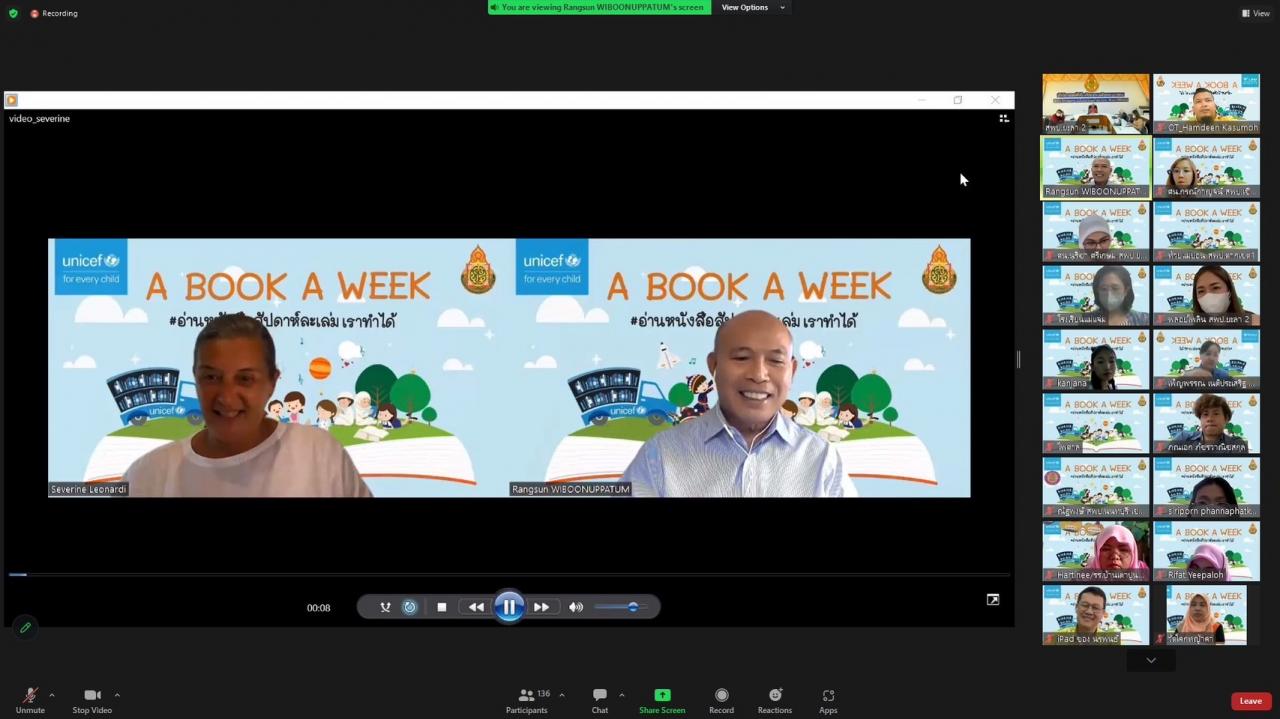The height and width of the screenshot is (719, 1280).
Task: Click the switch-to-library icon in media player
Action: pyautogui.click(x=1004, y=118)
